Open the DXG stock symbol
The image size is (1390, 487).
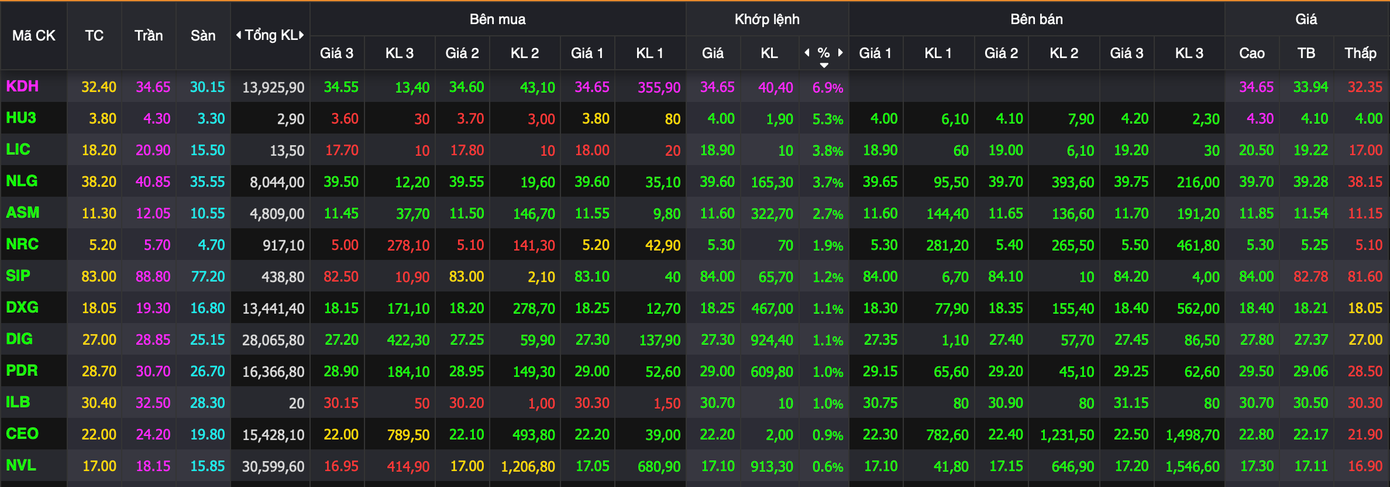[x=22, y=308]
